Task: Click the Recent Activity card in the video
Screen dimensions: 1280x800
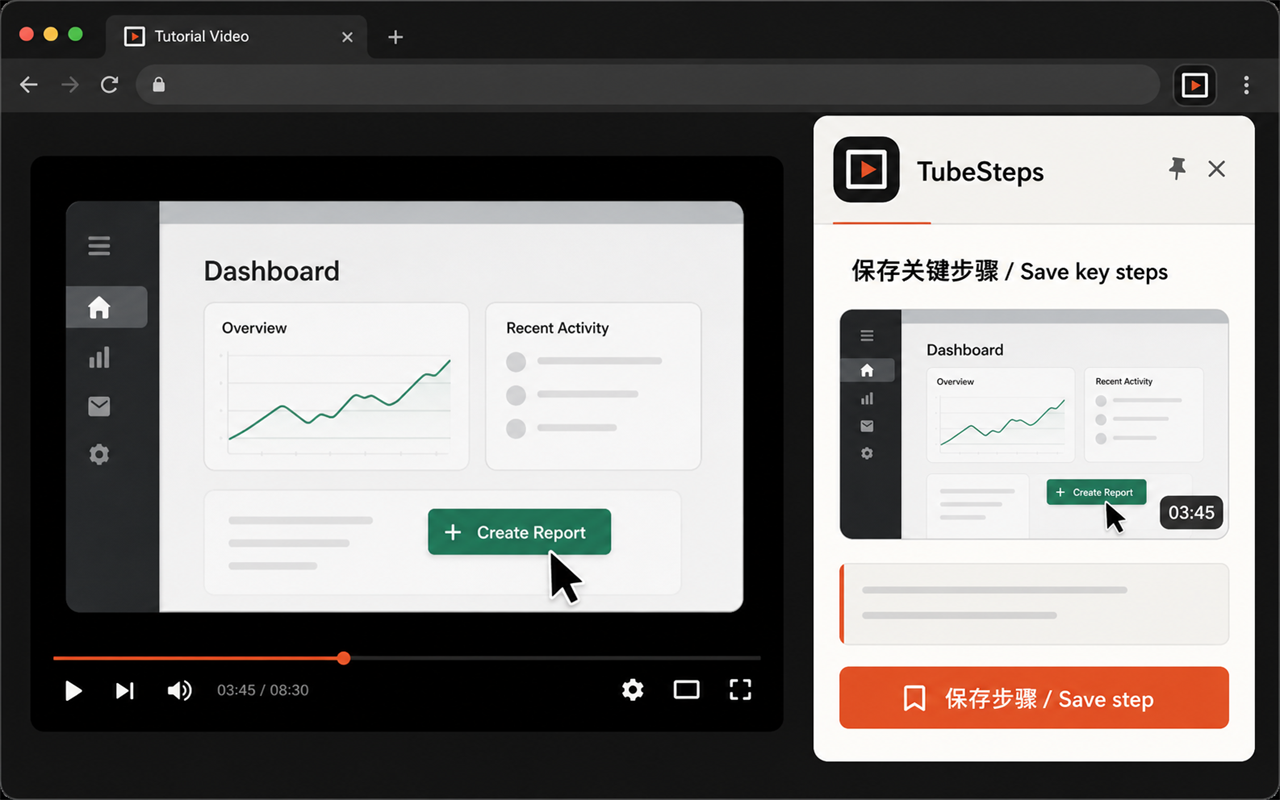Action: [x=593, y=386]
